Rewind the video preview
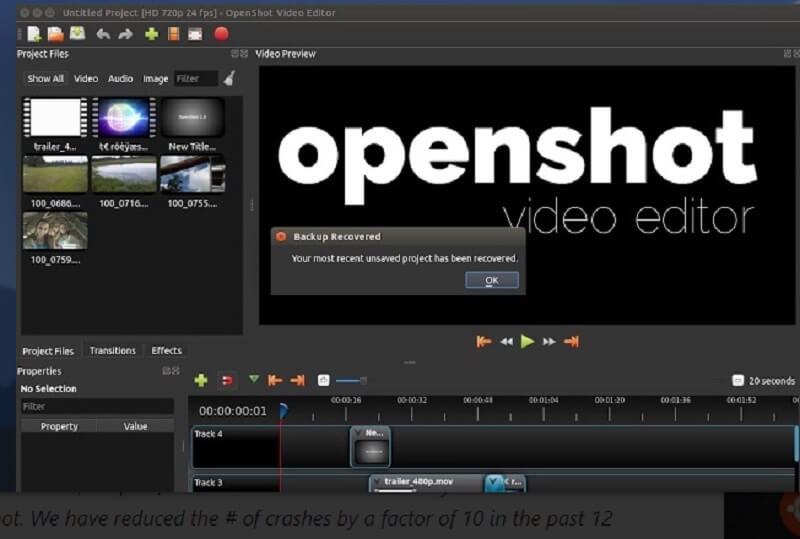 tap(506, 341)
